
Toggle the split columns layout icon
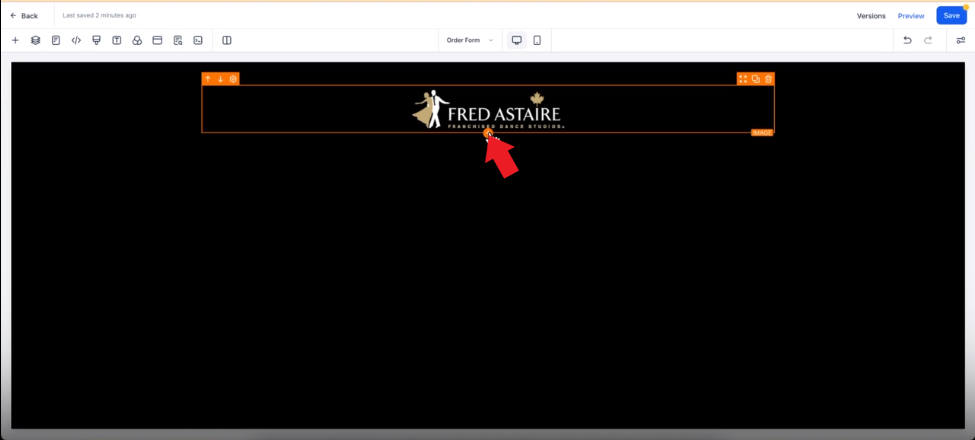[227, 40]
